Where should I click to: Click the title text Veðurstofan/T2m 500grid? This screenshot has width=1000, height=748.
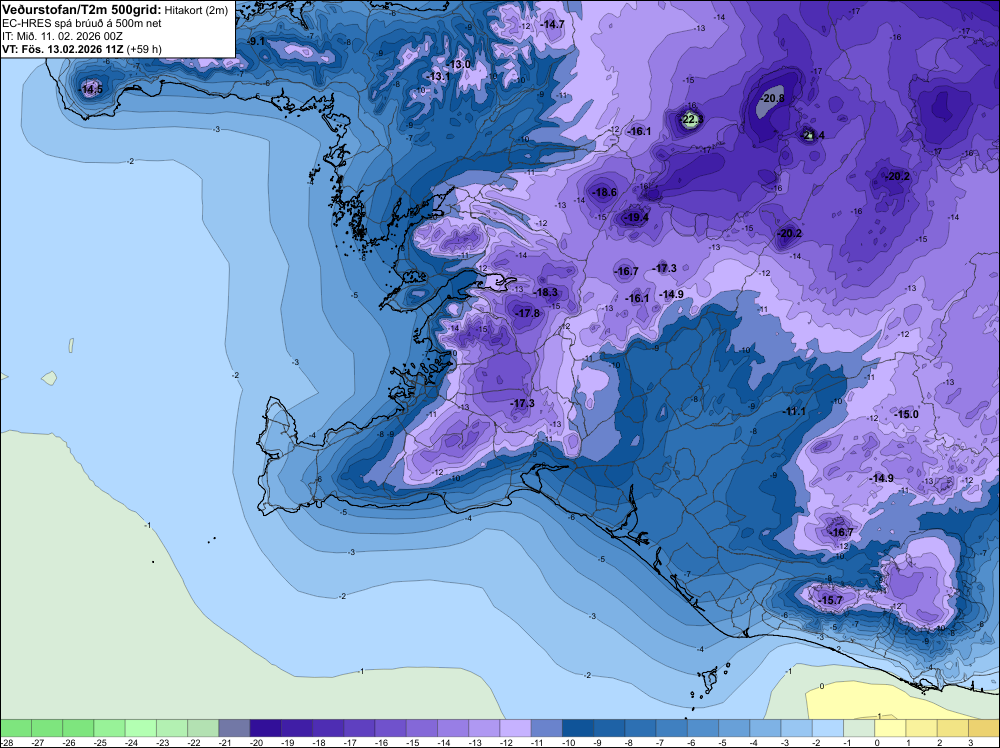[81, 10]
